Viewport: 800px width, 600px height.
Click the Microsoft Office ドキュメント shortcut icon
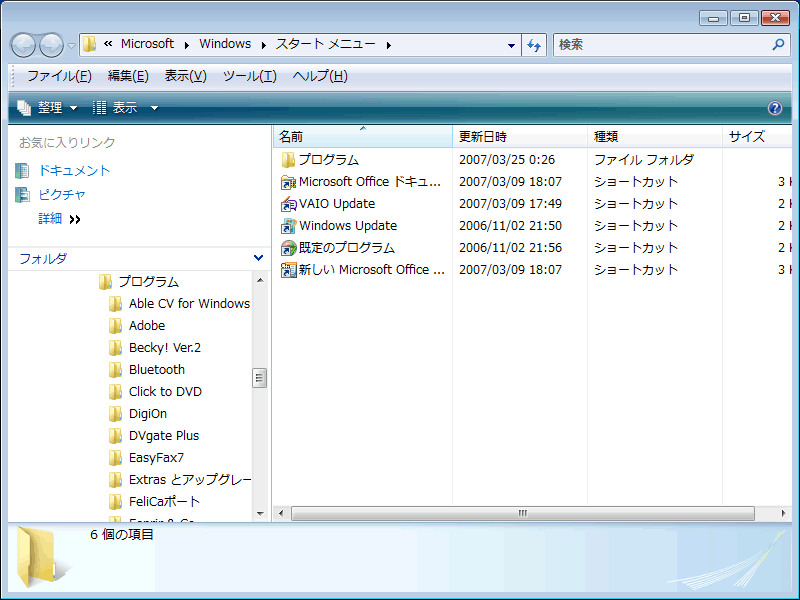289,182
